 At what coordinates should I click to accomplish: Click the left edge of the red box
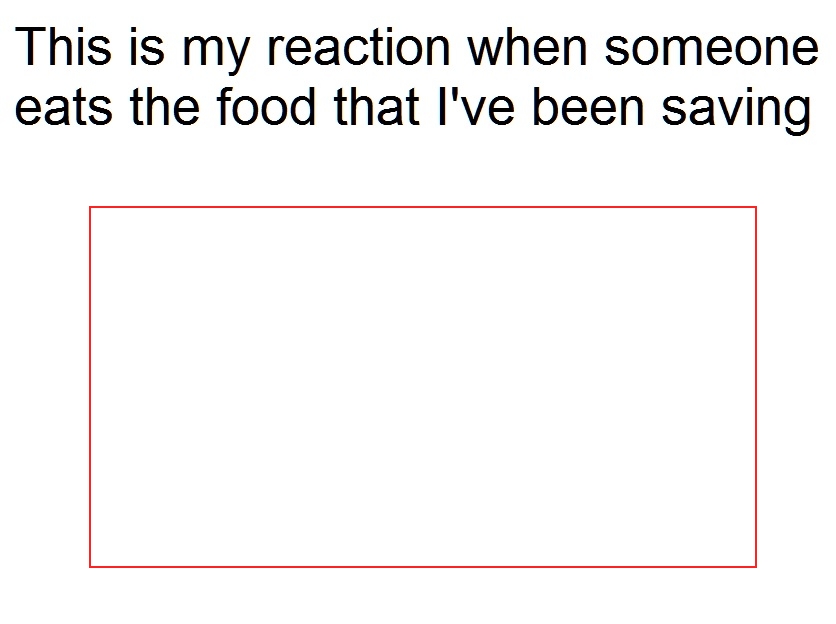coord(90,387)
